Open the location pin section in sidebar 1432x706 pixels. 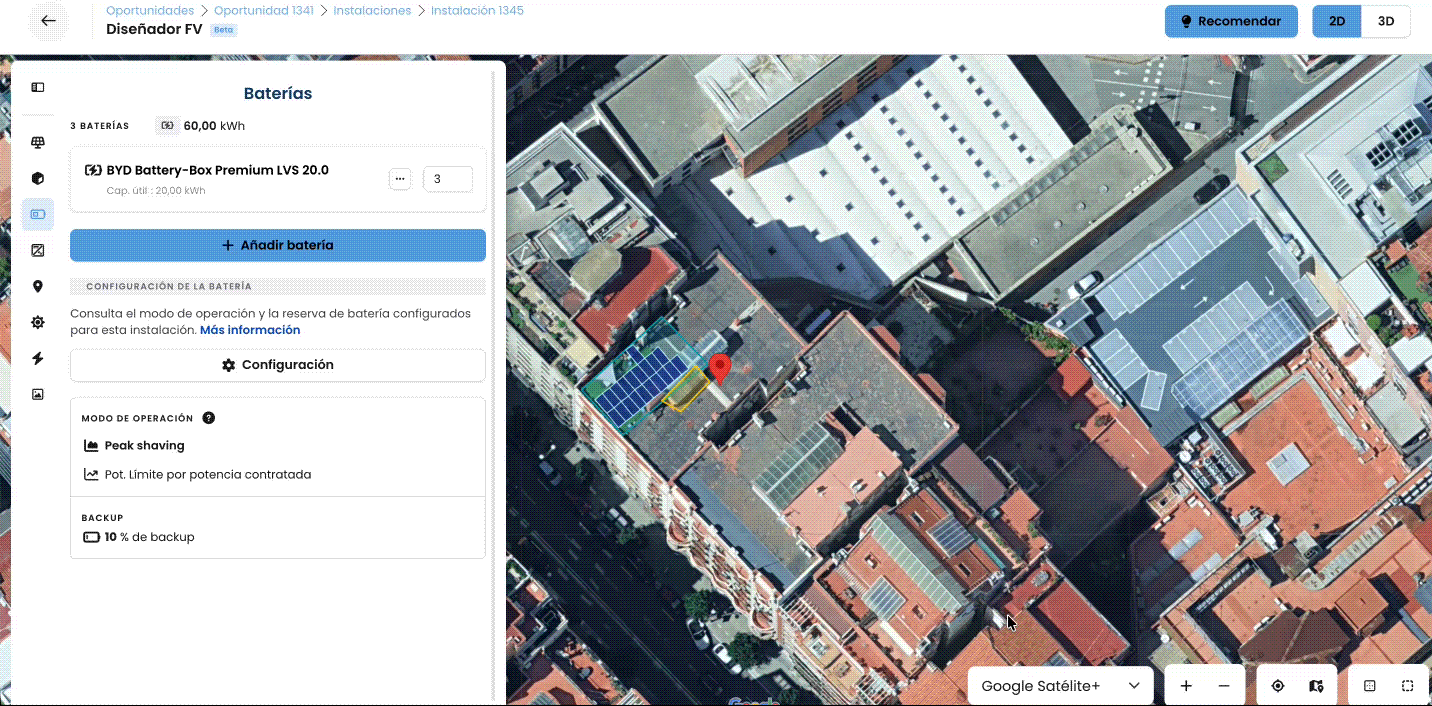(38, 287)
